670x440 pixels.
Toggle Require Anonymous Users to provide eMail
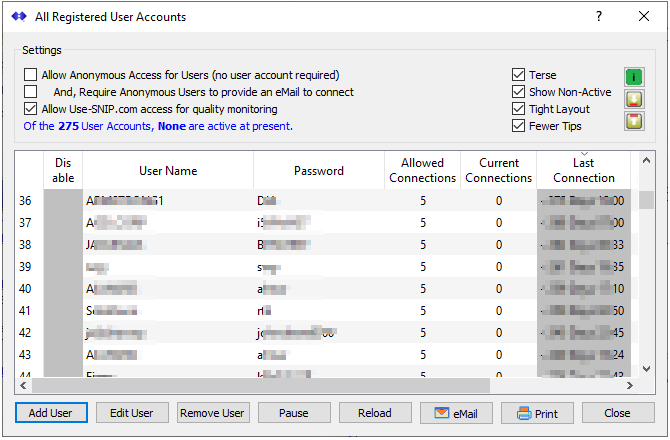coord(31,92)
